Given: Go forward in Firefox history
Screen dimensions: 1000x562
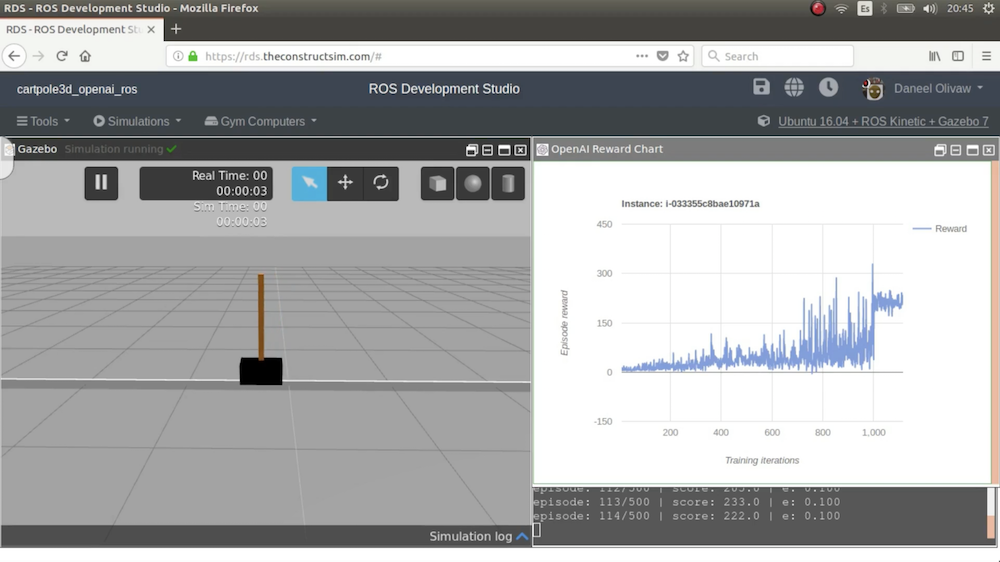Looking at the screenshot, I should tap(38, 56).
